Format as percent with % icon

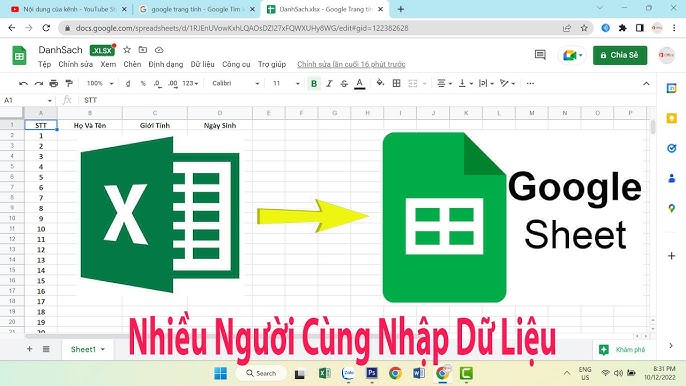(143, 83)
